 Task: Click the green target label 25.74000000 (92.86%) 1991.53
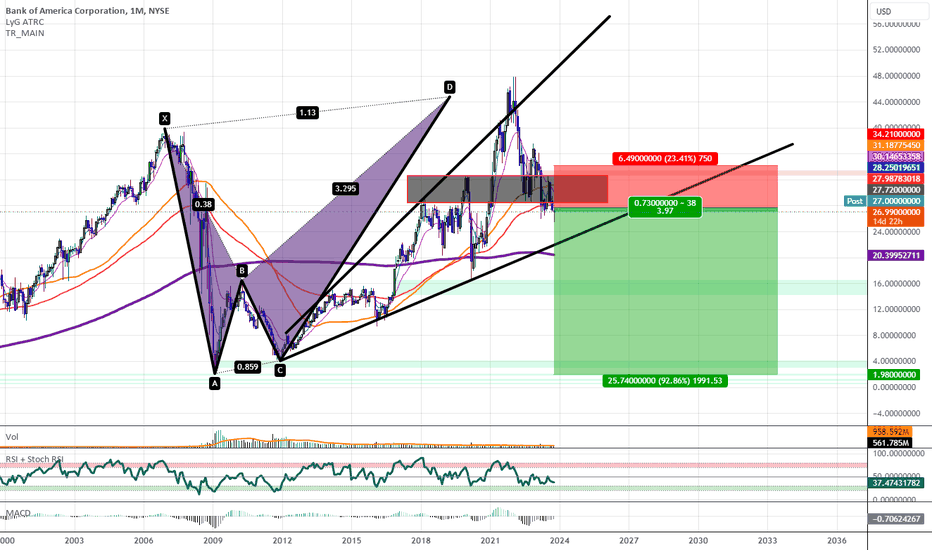click(665, 381)
